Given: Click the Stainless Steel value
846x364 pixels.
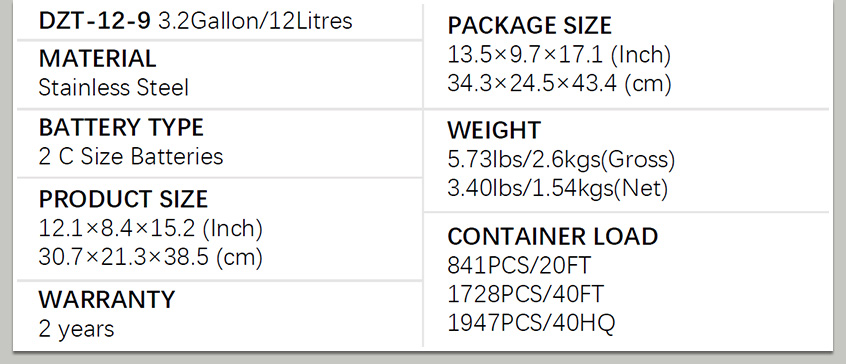Looking at the screenshot, I should [x=113, y=88].
